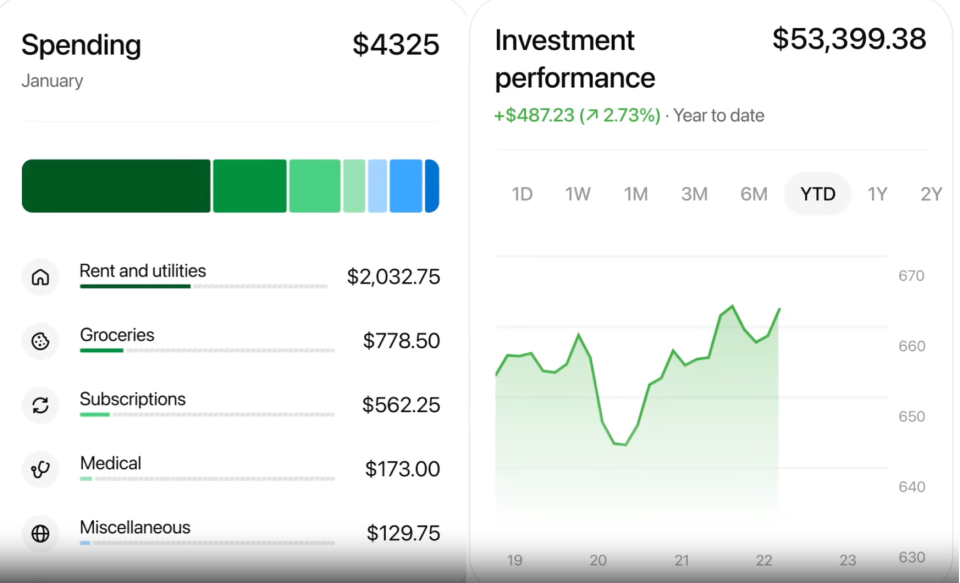Screen dimensions: 960x583
Task: Click the stethoscope icon beside Medical
Action: point(40,470)
